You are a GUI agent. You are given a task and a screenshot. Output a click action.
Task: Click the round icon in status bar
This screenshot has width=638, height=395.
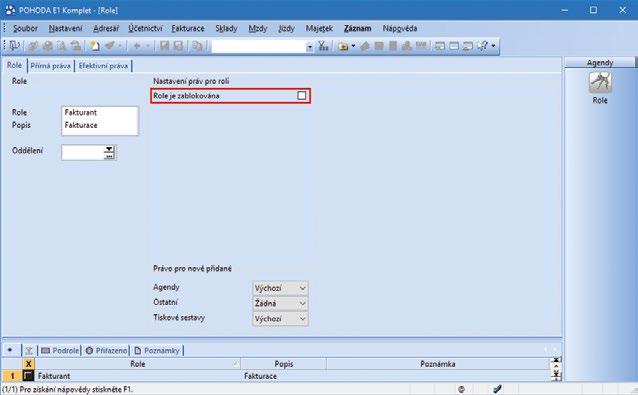[x=461, y=389]
